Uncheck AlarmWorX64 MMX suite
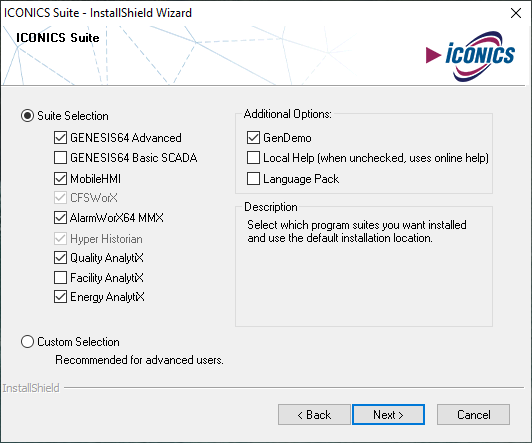 point(60,217)
